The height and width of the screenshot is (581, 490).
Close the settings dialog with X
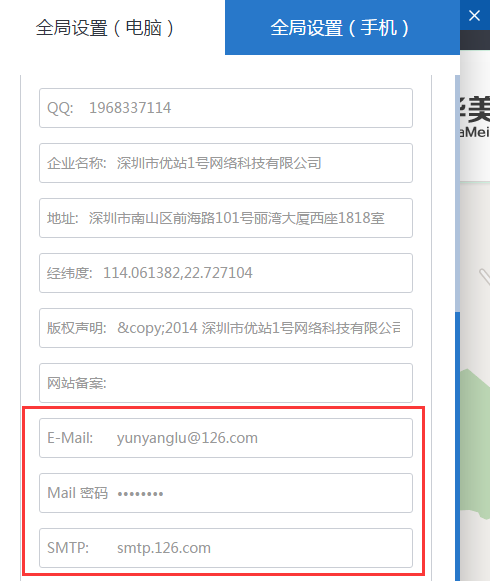[474, 16]
